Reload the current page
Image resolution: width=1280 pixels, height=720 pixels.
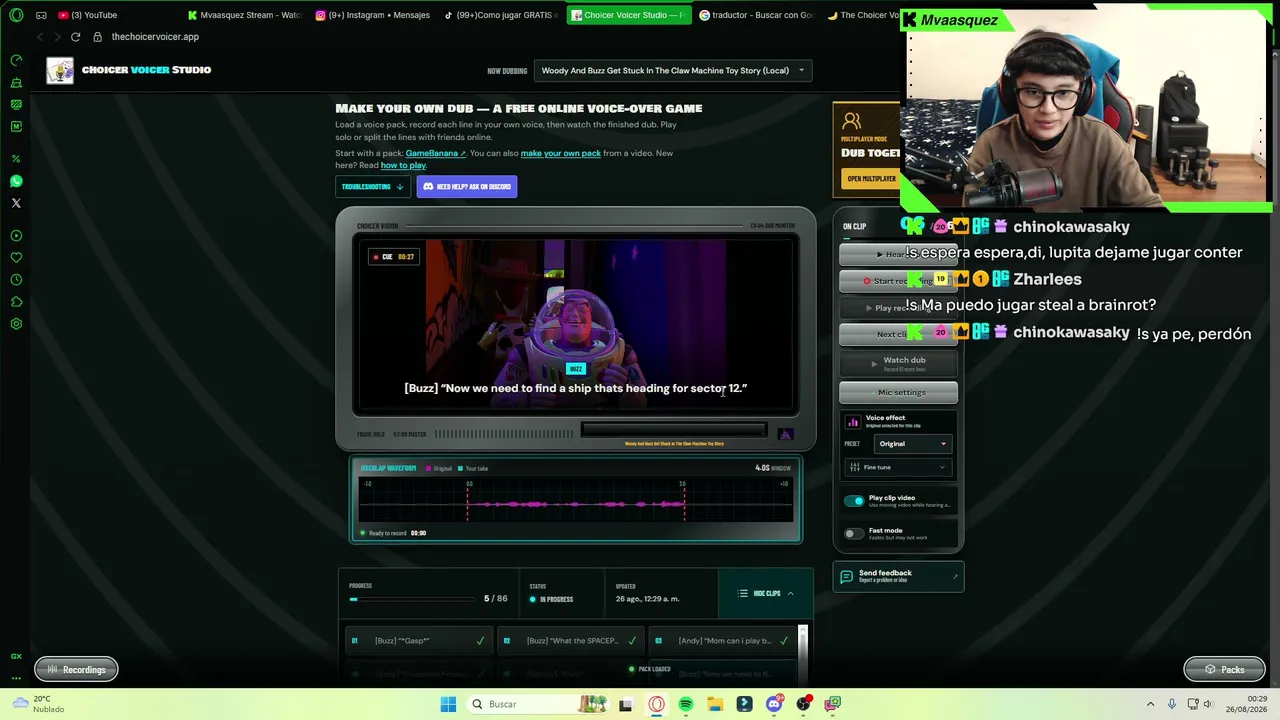tap(75, 37)
